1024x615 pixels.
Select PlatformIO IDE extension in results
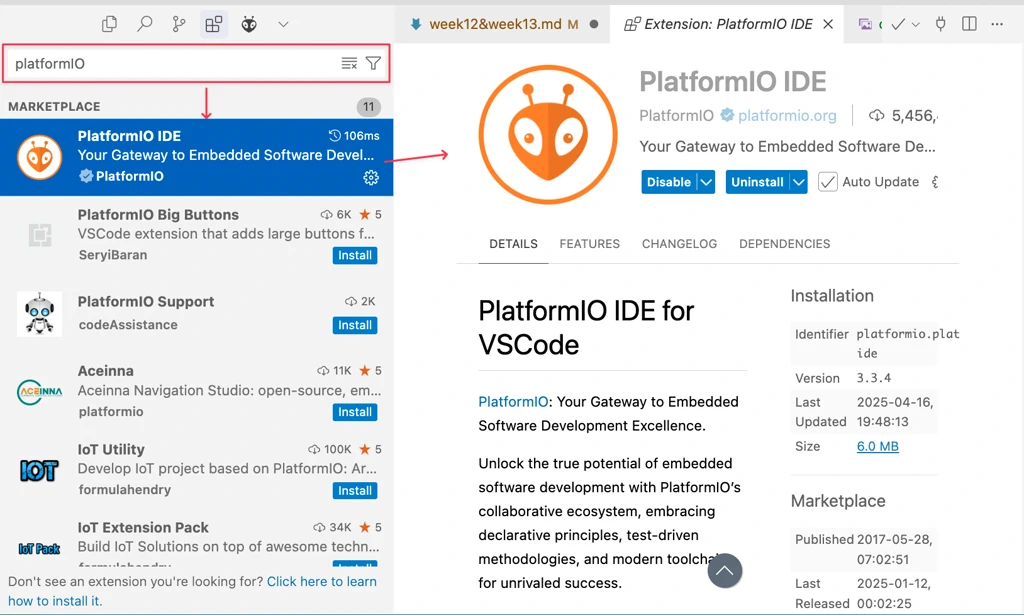tap(197, 157)
